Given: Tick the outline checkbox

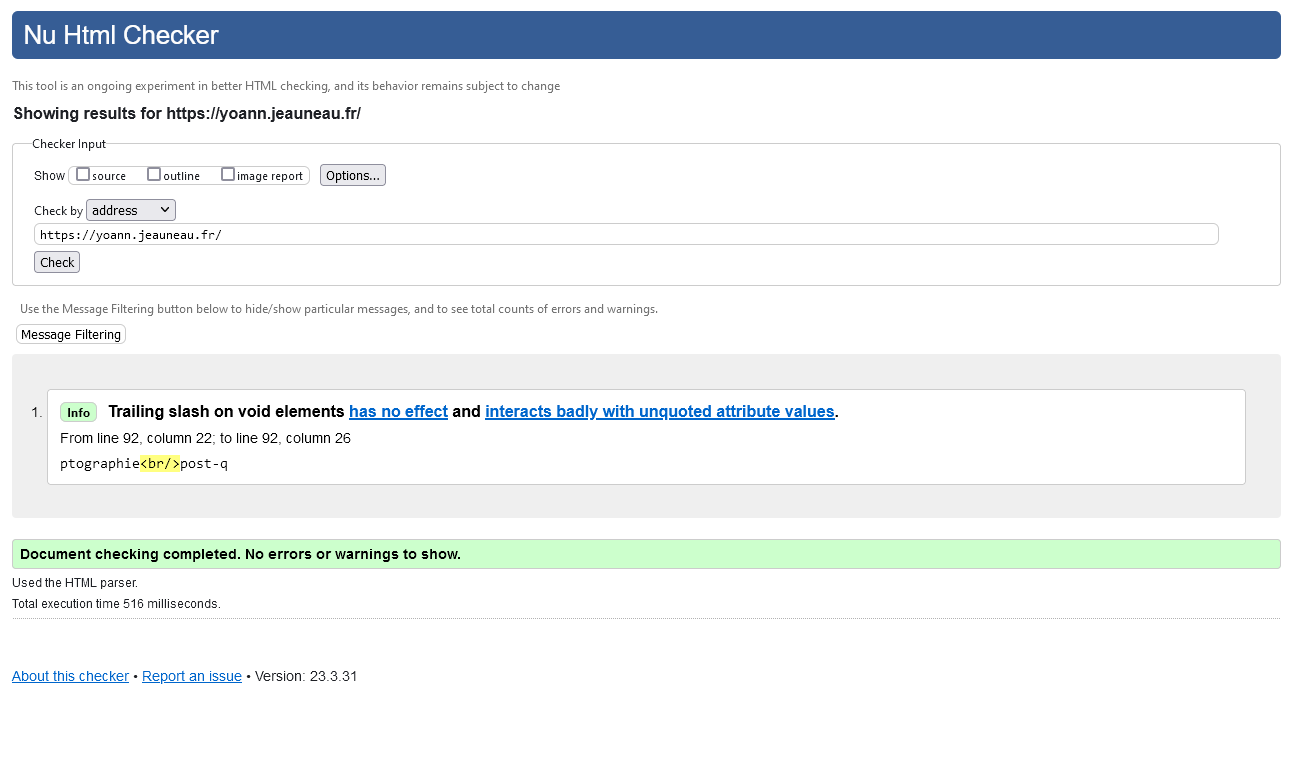Looking at the screenshot, I should pyautogui.click(x=154, y=174).
